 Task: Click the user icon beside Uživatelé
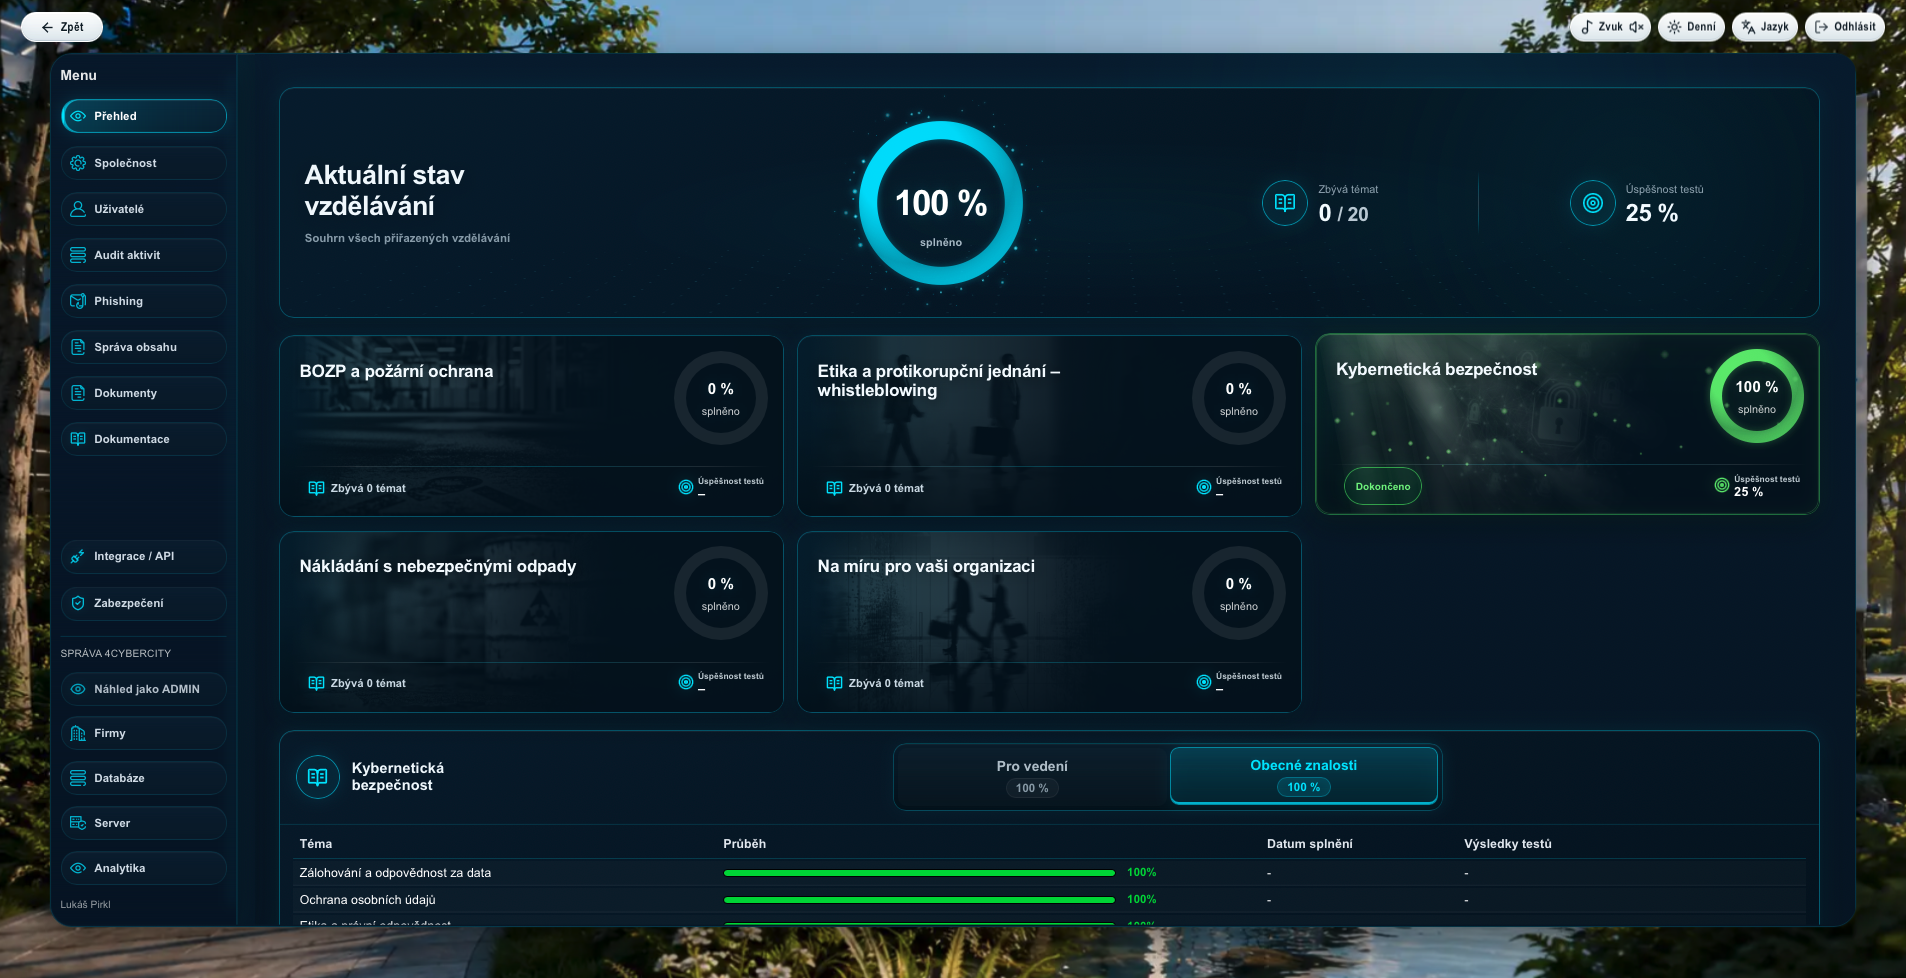point(78,209)
